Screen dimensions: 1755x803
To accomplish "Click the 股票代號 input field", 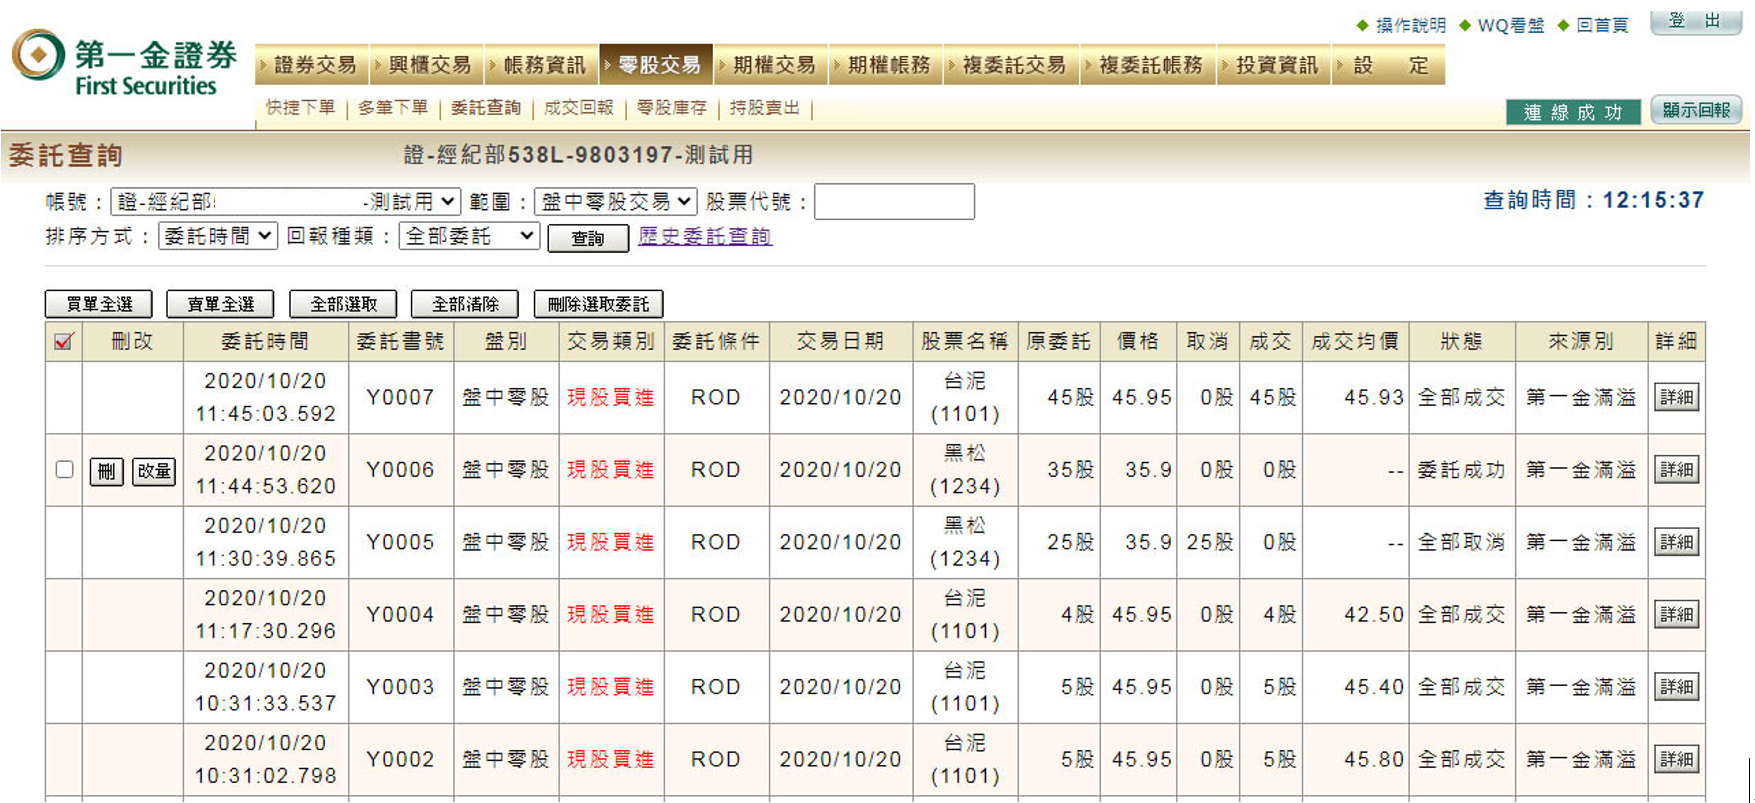I will [x=894, y=202].
